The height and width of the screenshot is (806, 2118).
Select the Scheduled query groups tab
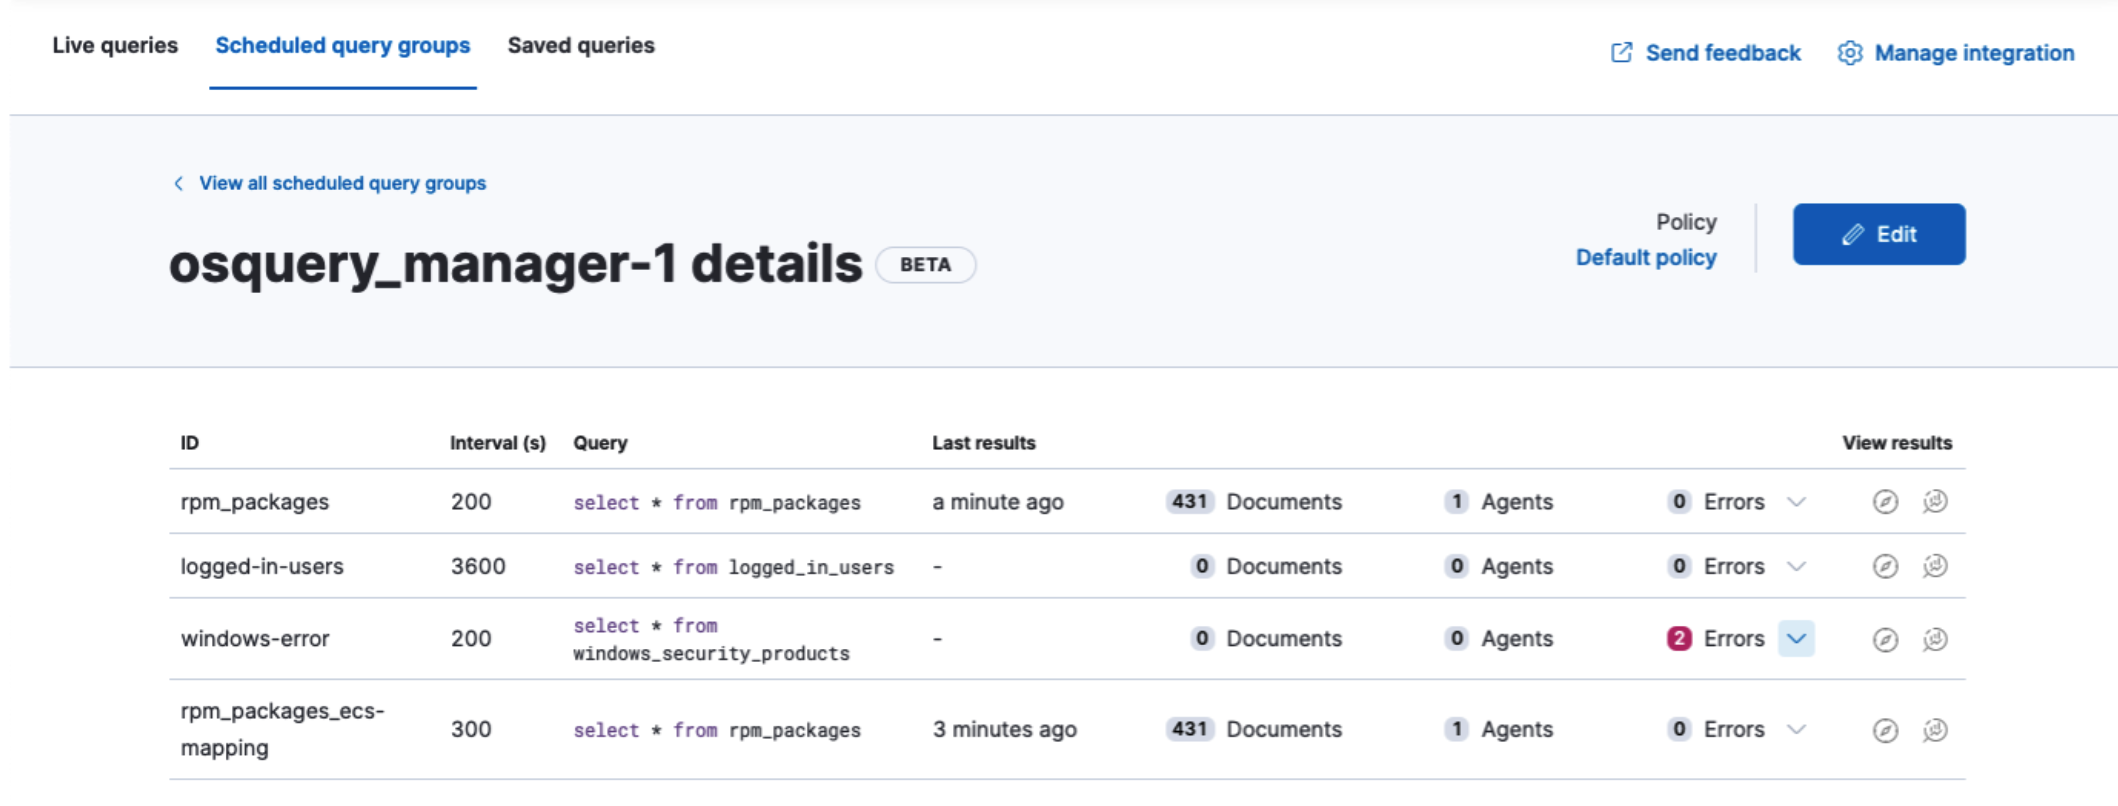[x=342, y=46]
